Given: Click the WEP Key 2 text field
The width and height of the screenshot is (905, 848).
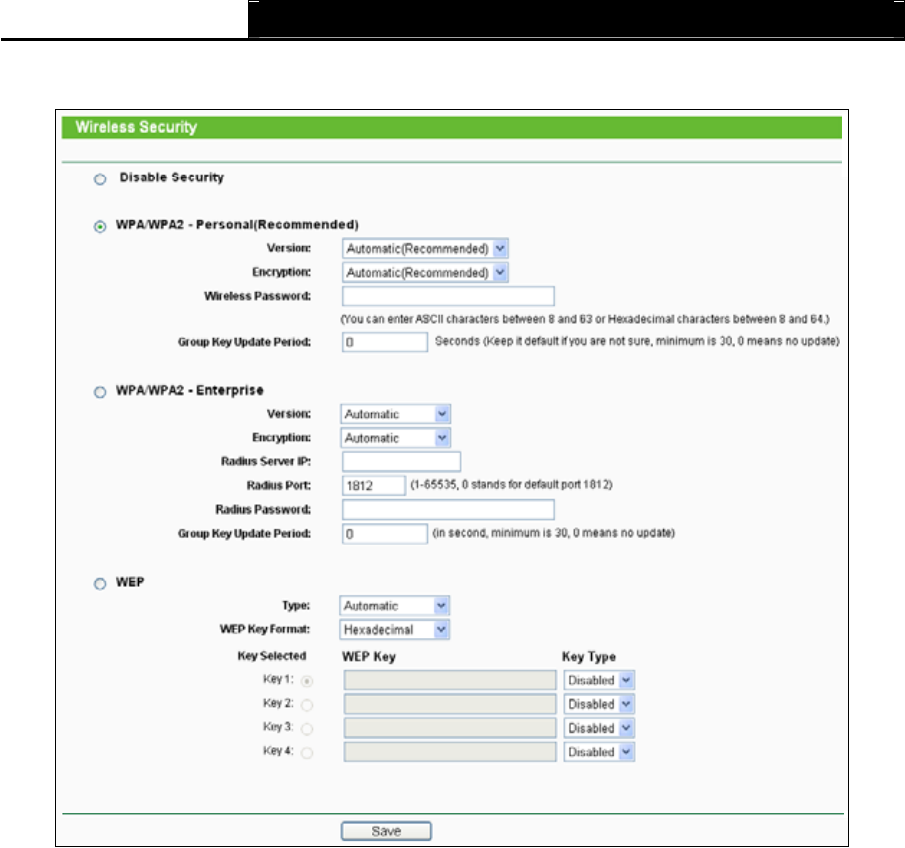Looking at the screenshot, I should (450, 704).
